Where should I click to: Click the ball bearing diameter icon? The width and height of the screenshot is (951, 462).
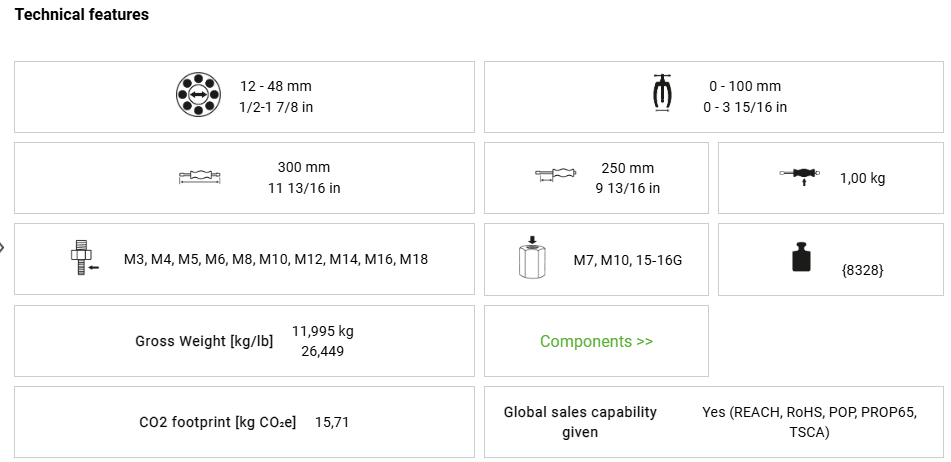click(197, 96)
